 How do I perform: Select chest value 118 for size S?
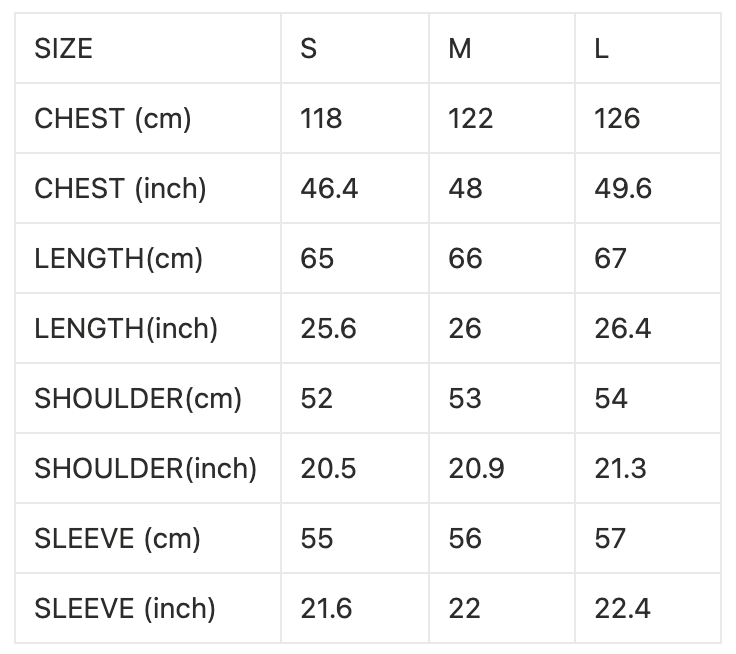(321, 118)
